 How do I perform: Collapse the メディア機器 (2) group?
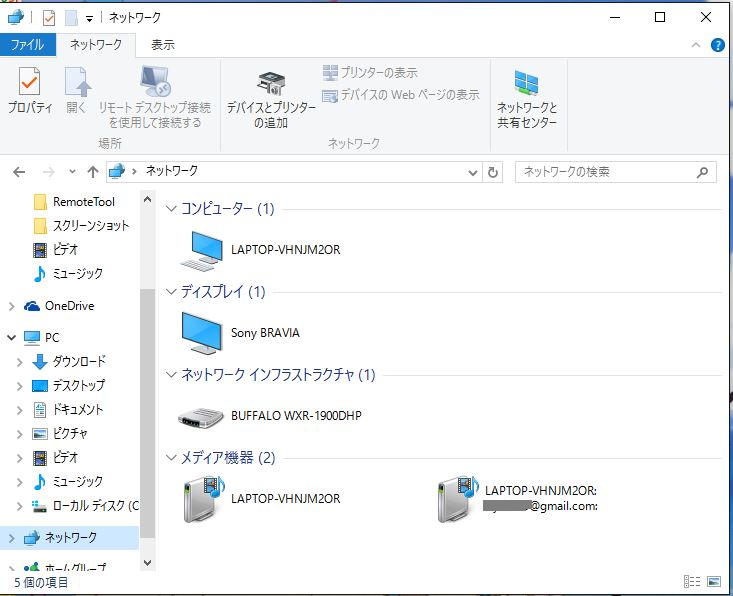tap(171, 458)
